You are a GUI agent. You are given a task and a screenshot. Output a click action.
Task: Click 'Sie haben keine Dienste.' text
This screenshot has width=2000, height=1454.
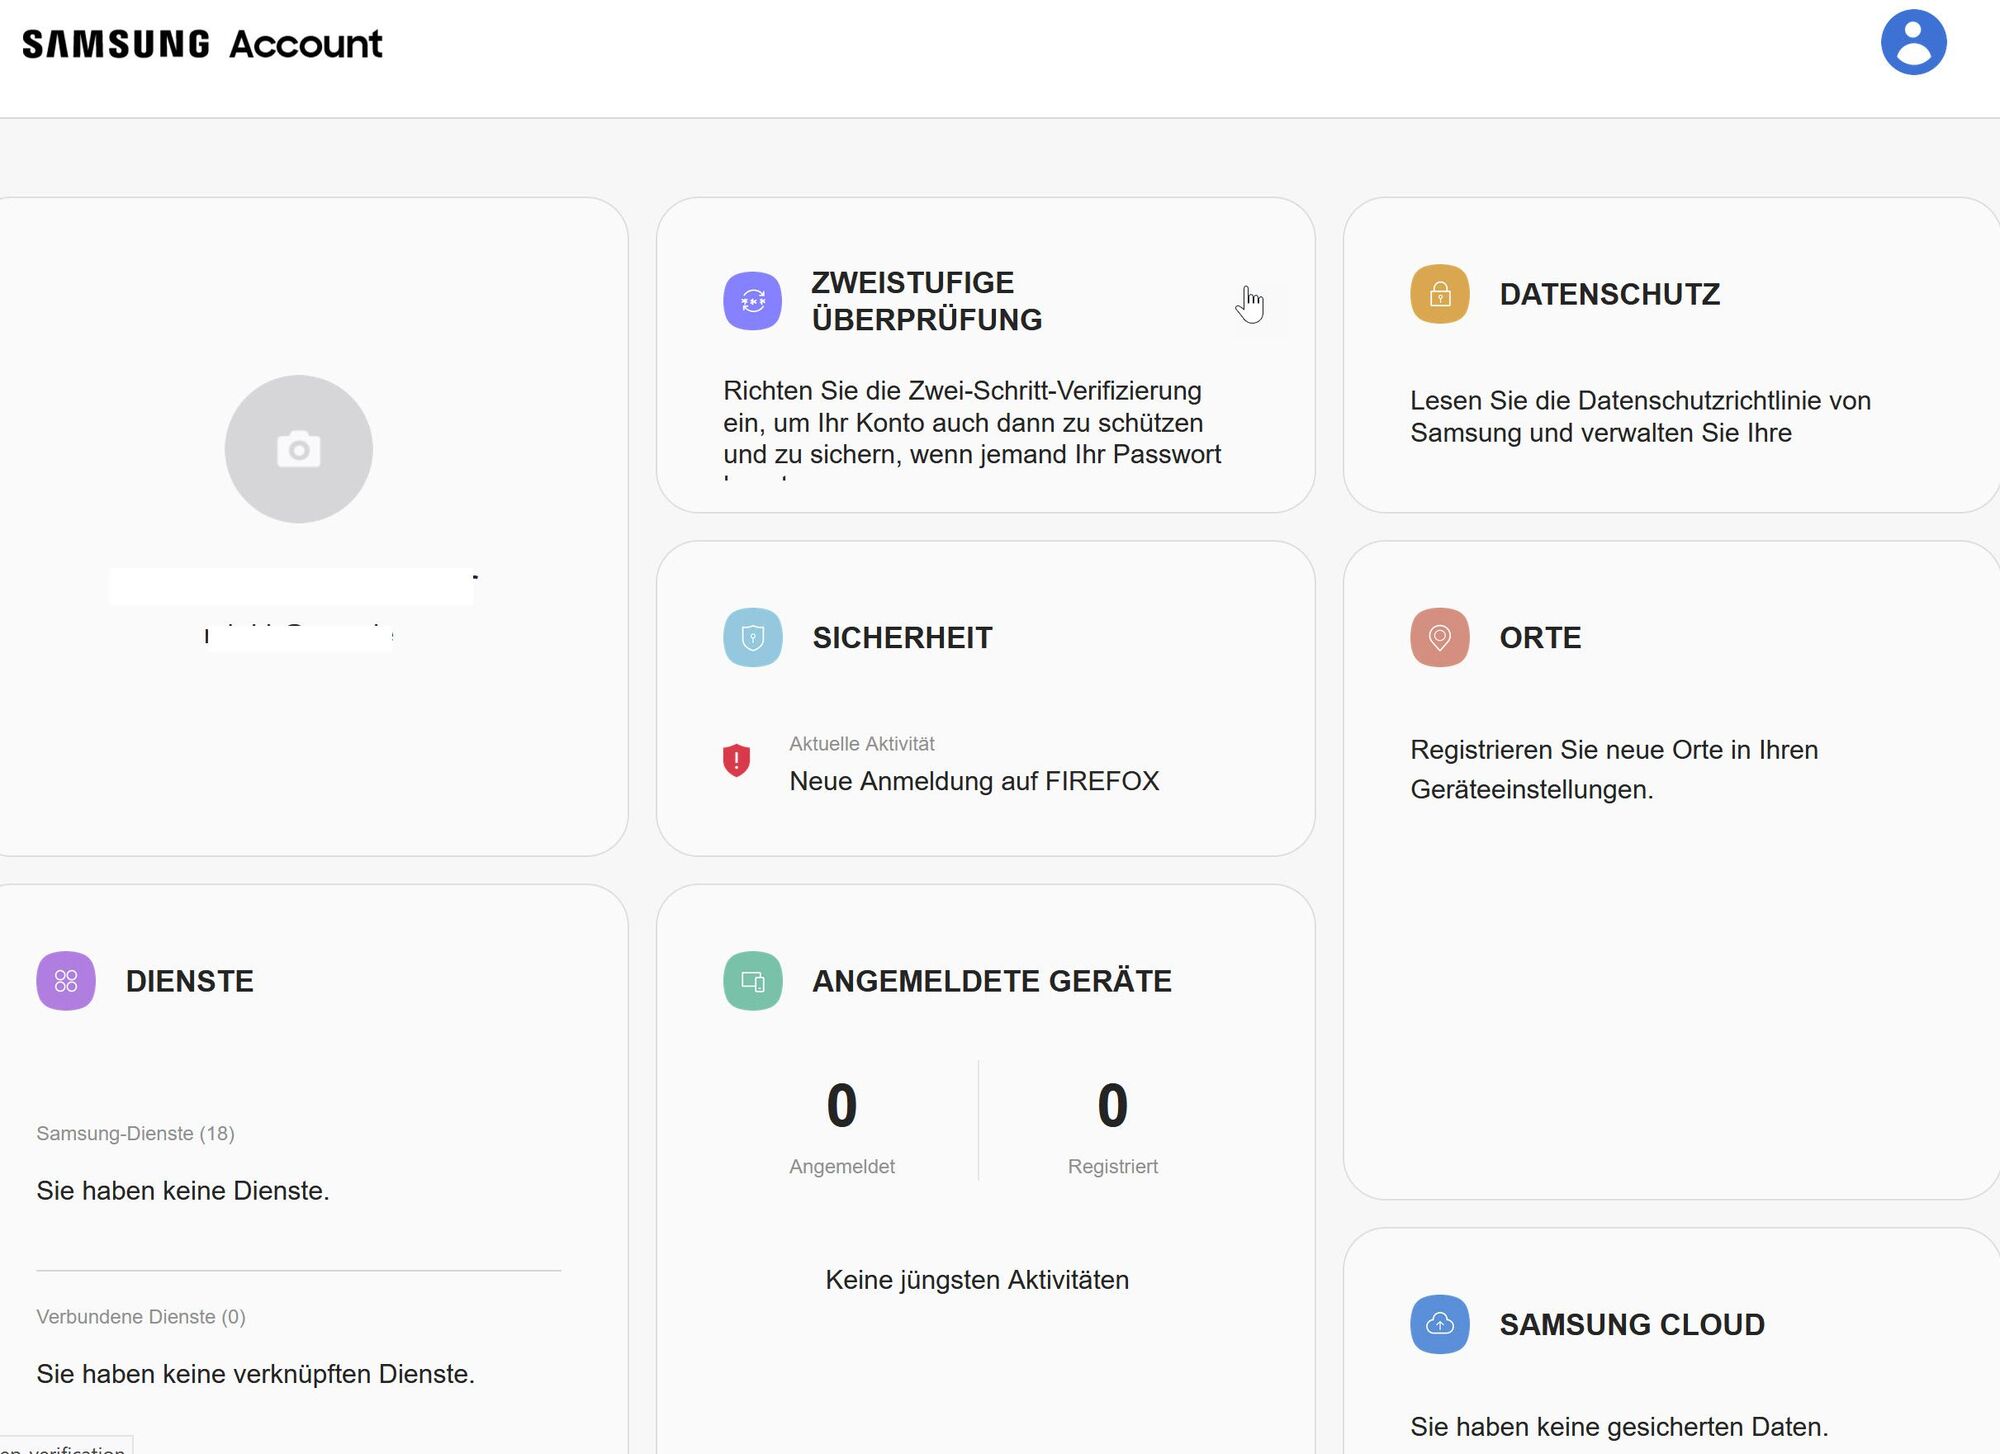pyautogui.click(x=183, y=1190)
